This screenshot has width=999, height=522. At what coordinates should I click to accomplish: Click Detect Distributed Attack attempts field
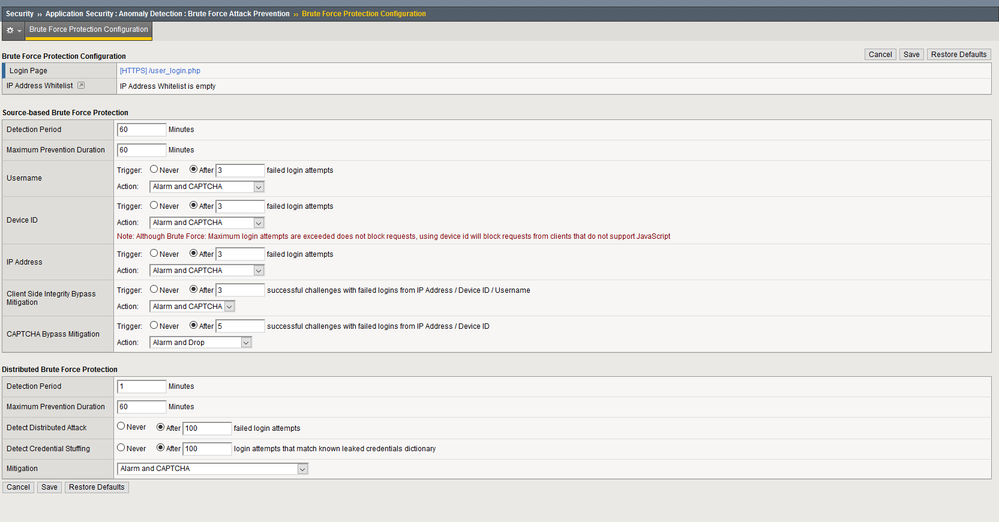207,428
